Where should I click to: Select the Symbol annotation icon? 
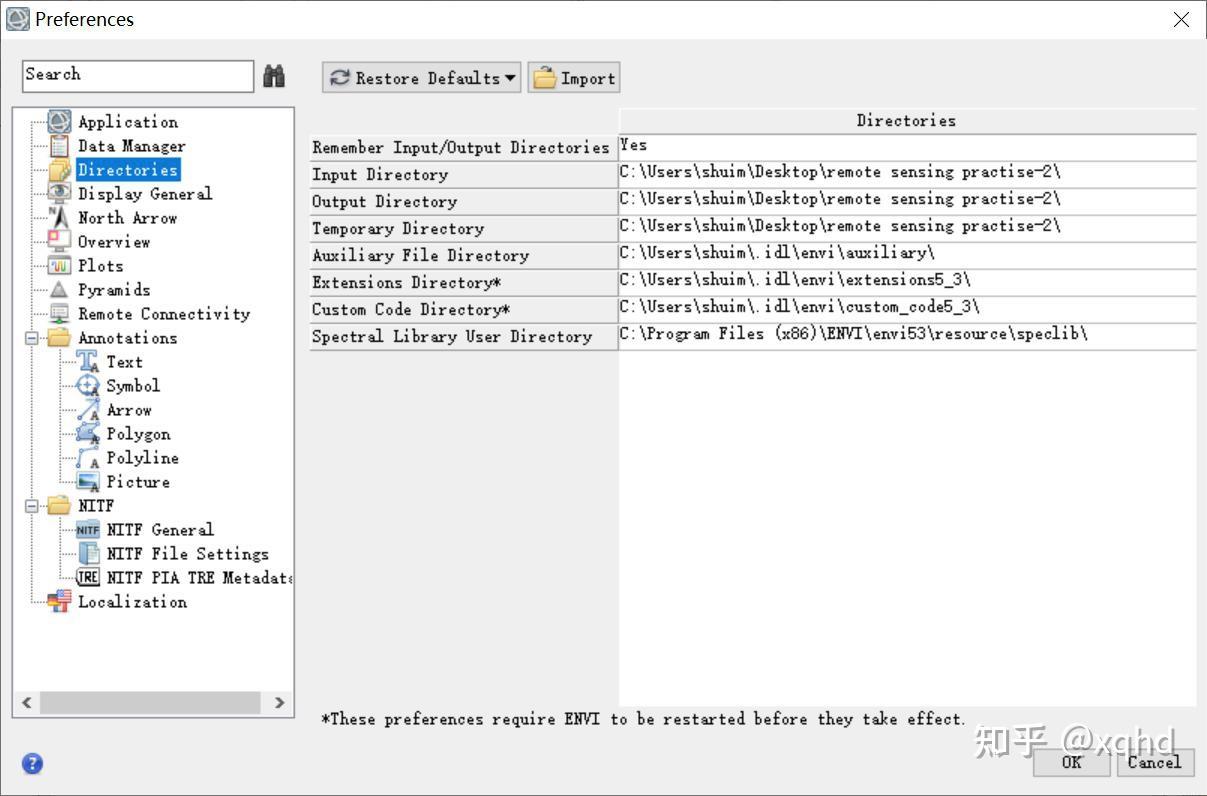[88, 386]
